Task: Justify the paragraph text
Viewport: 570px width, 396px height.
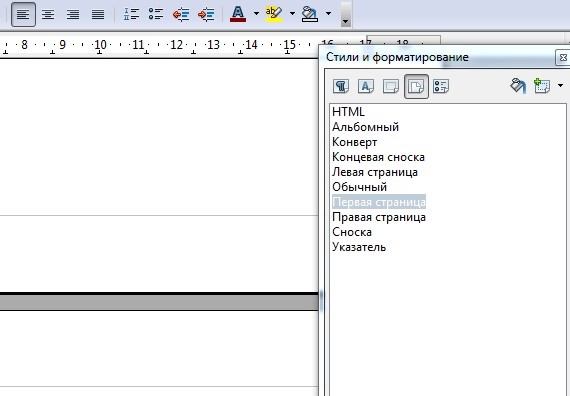Action: [x=98, y=15]
